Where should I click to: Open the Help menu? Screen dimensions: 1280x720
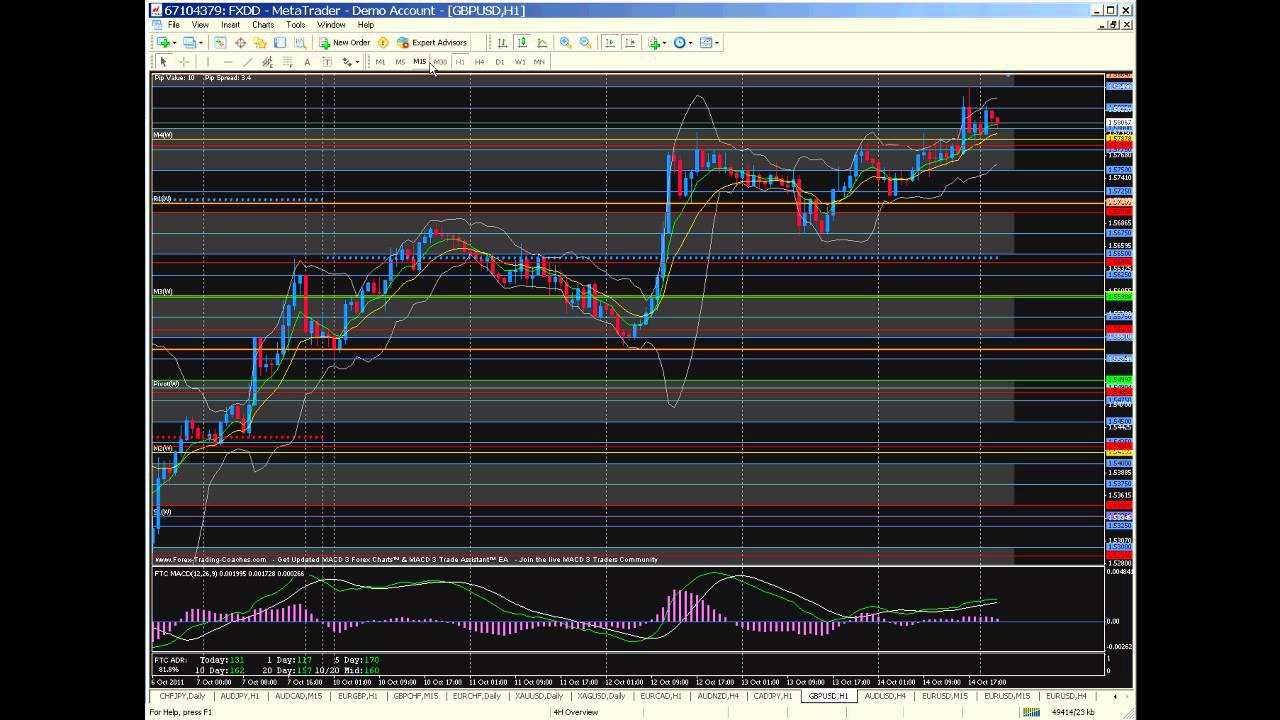click(365, 25)
